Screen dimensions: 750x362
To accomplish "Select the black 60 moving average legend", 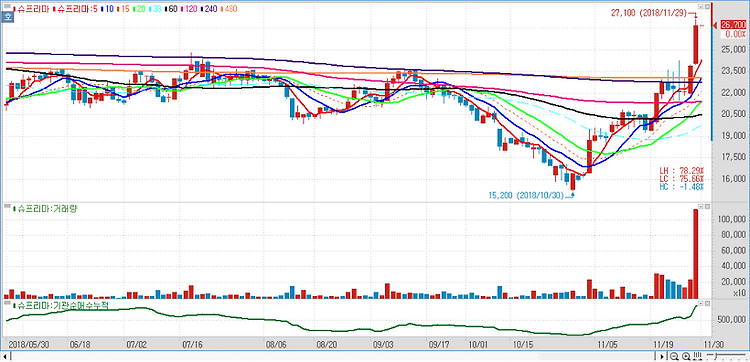I will 170,9.
